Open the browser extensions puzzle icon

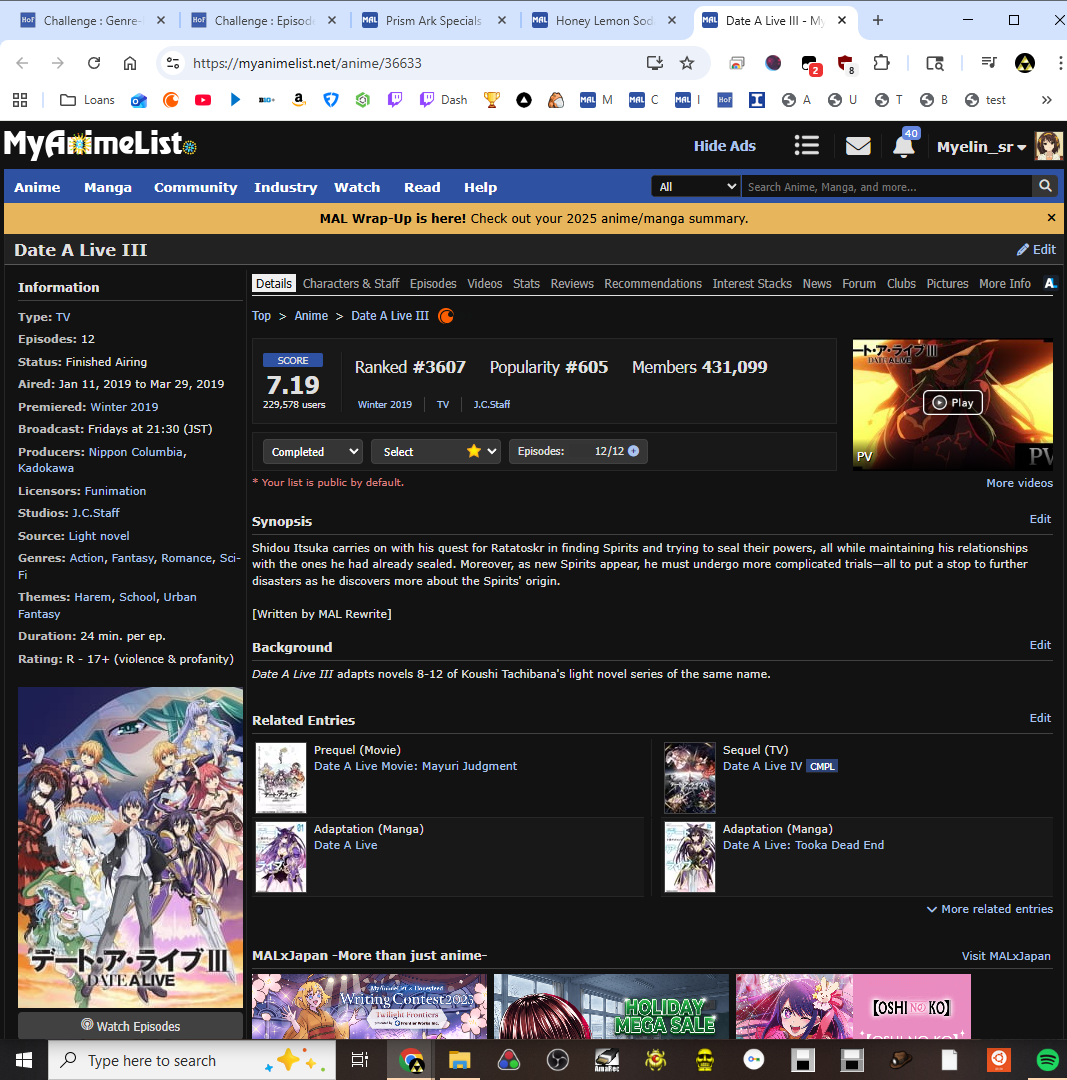coord(881,63)
